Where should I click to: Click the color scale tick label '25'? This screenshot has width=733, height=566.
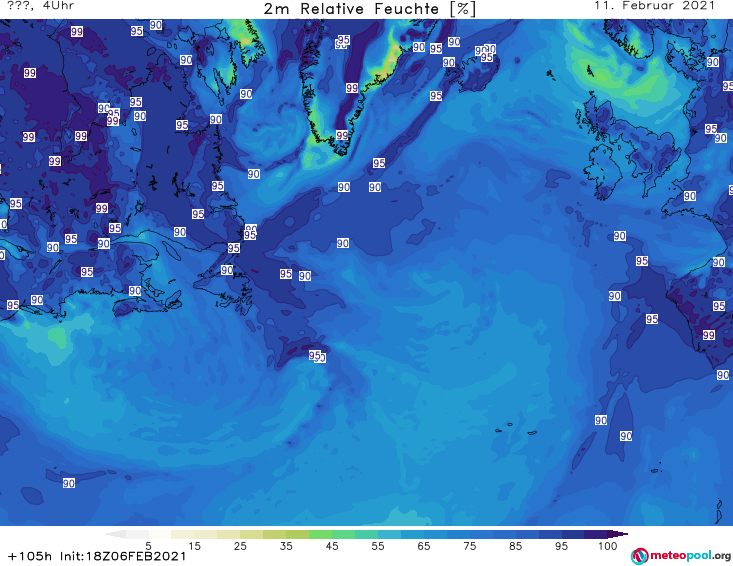[240, 546]
